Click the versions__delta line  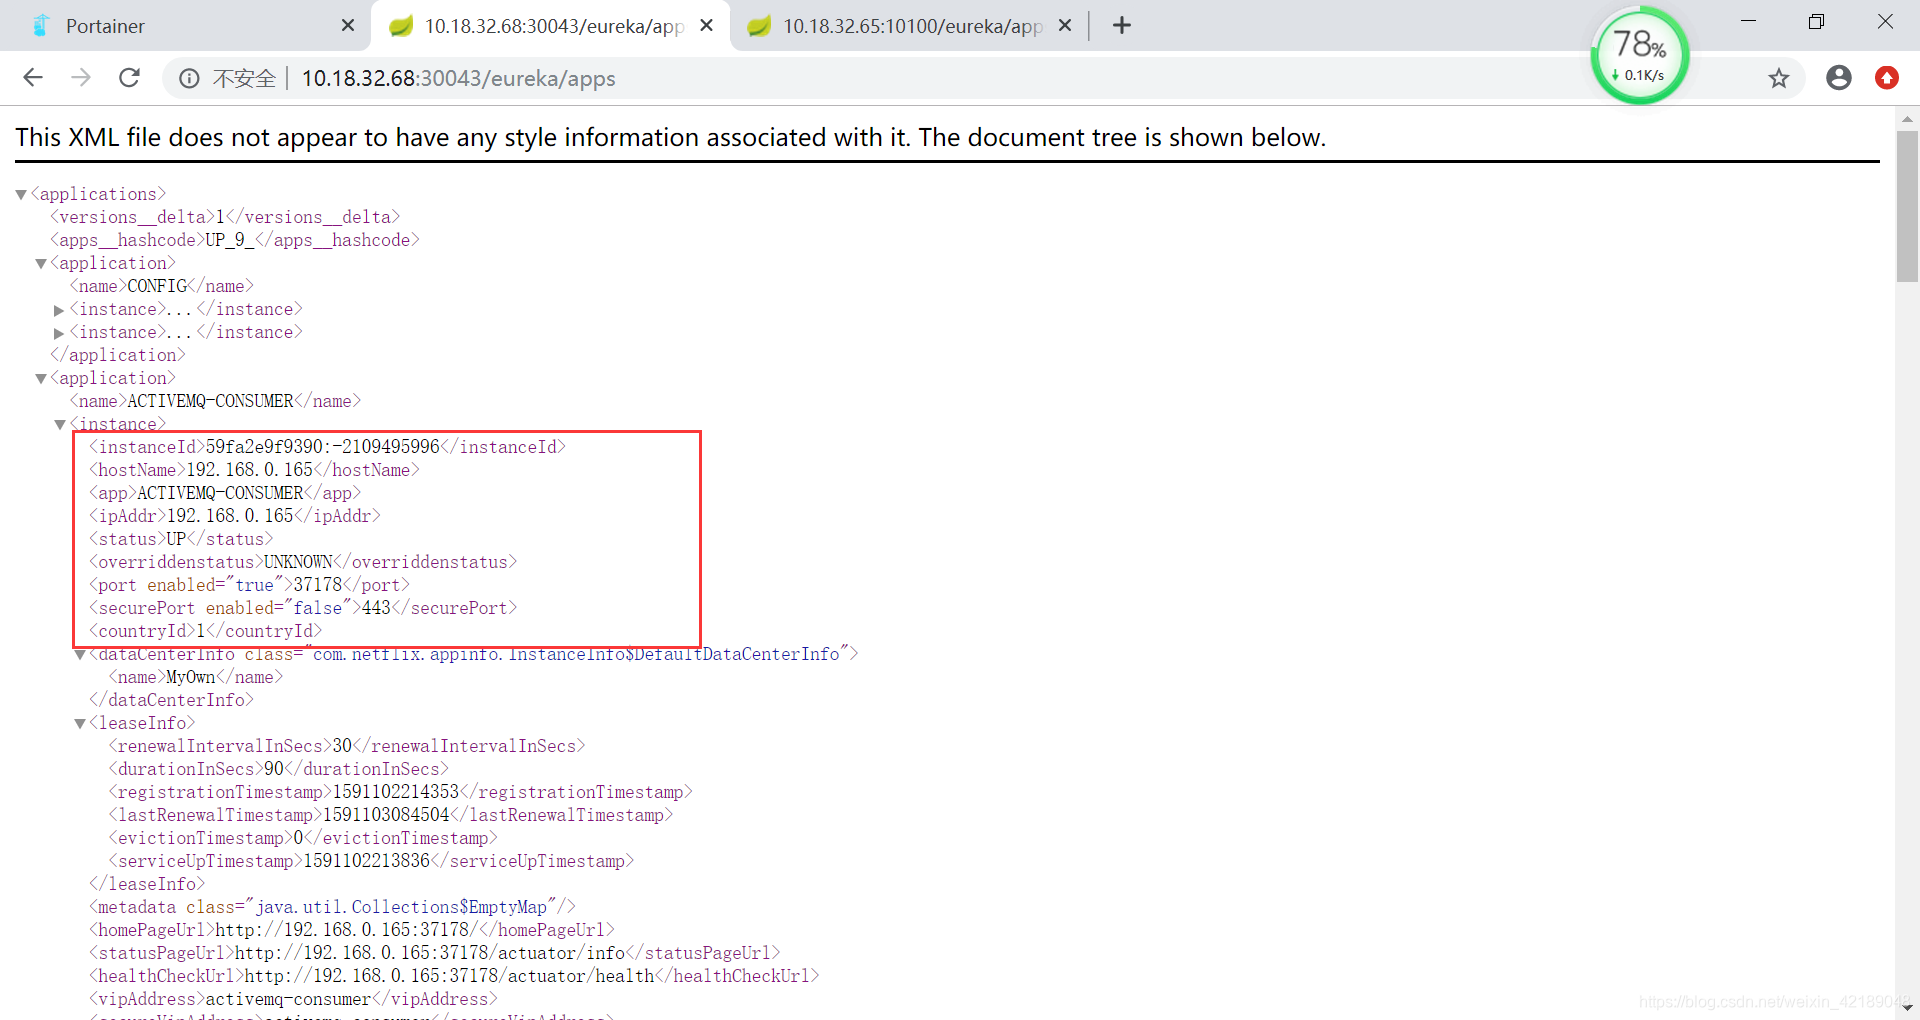pos(225,217)
